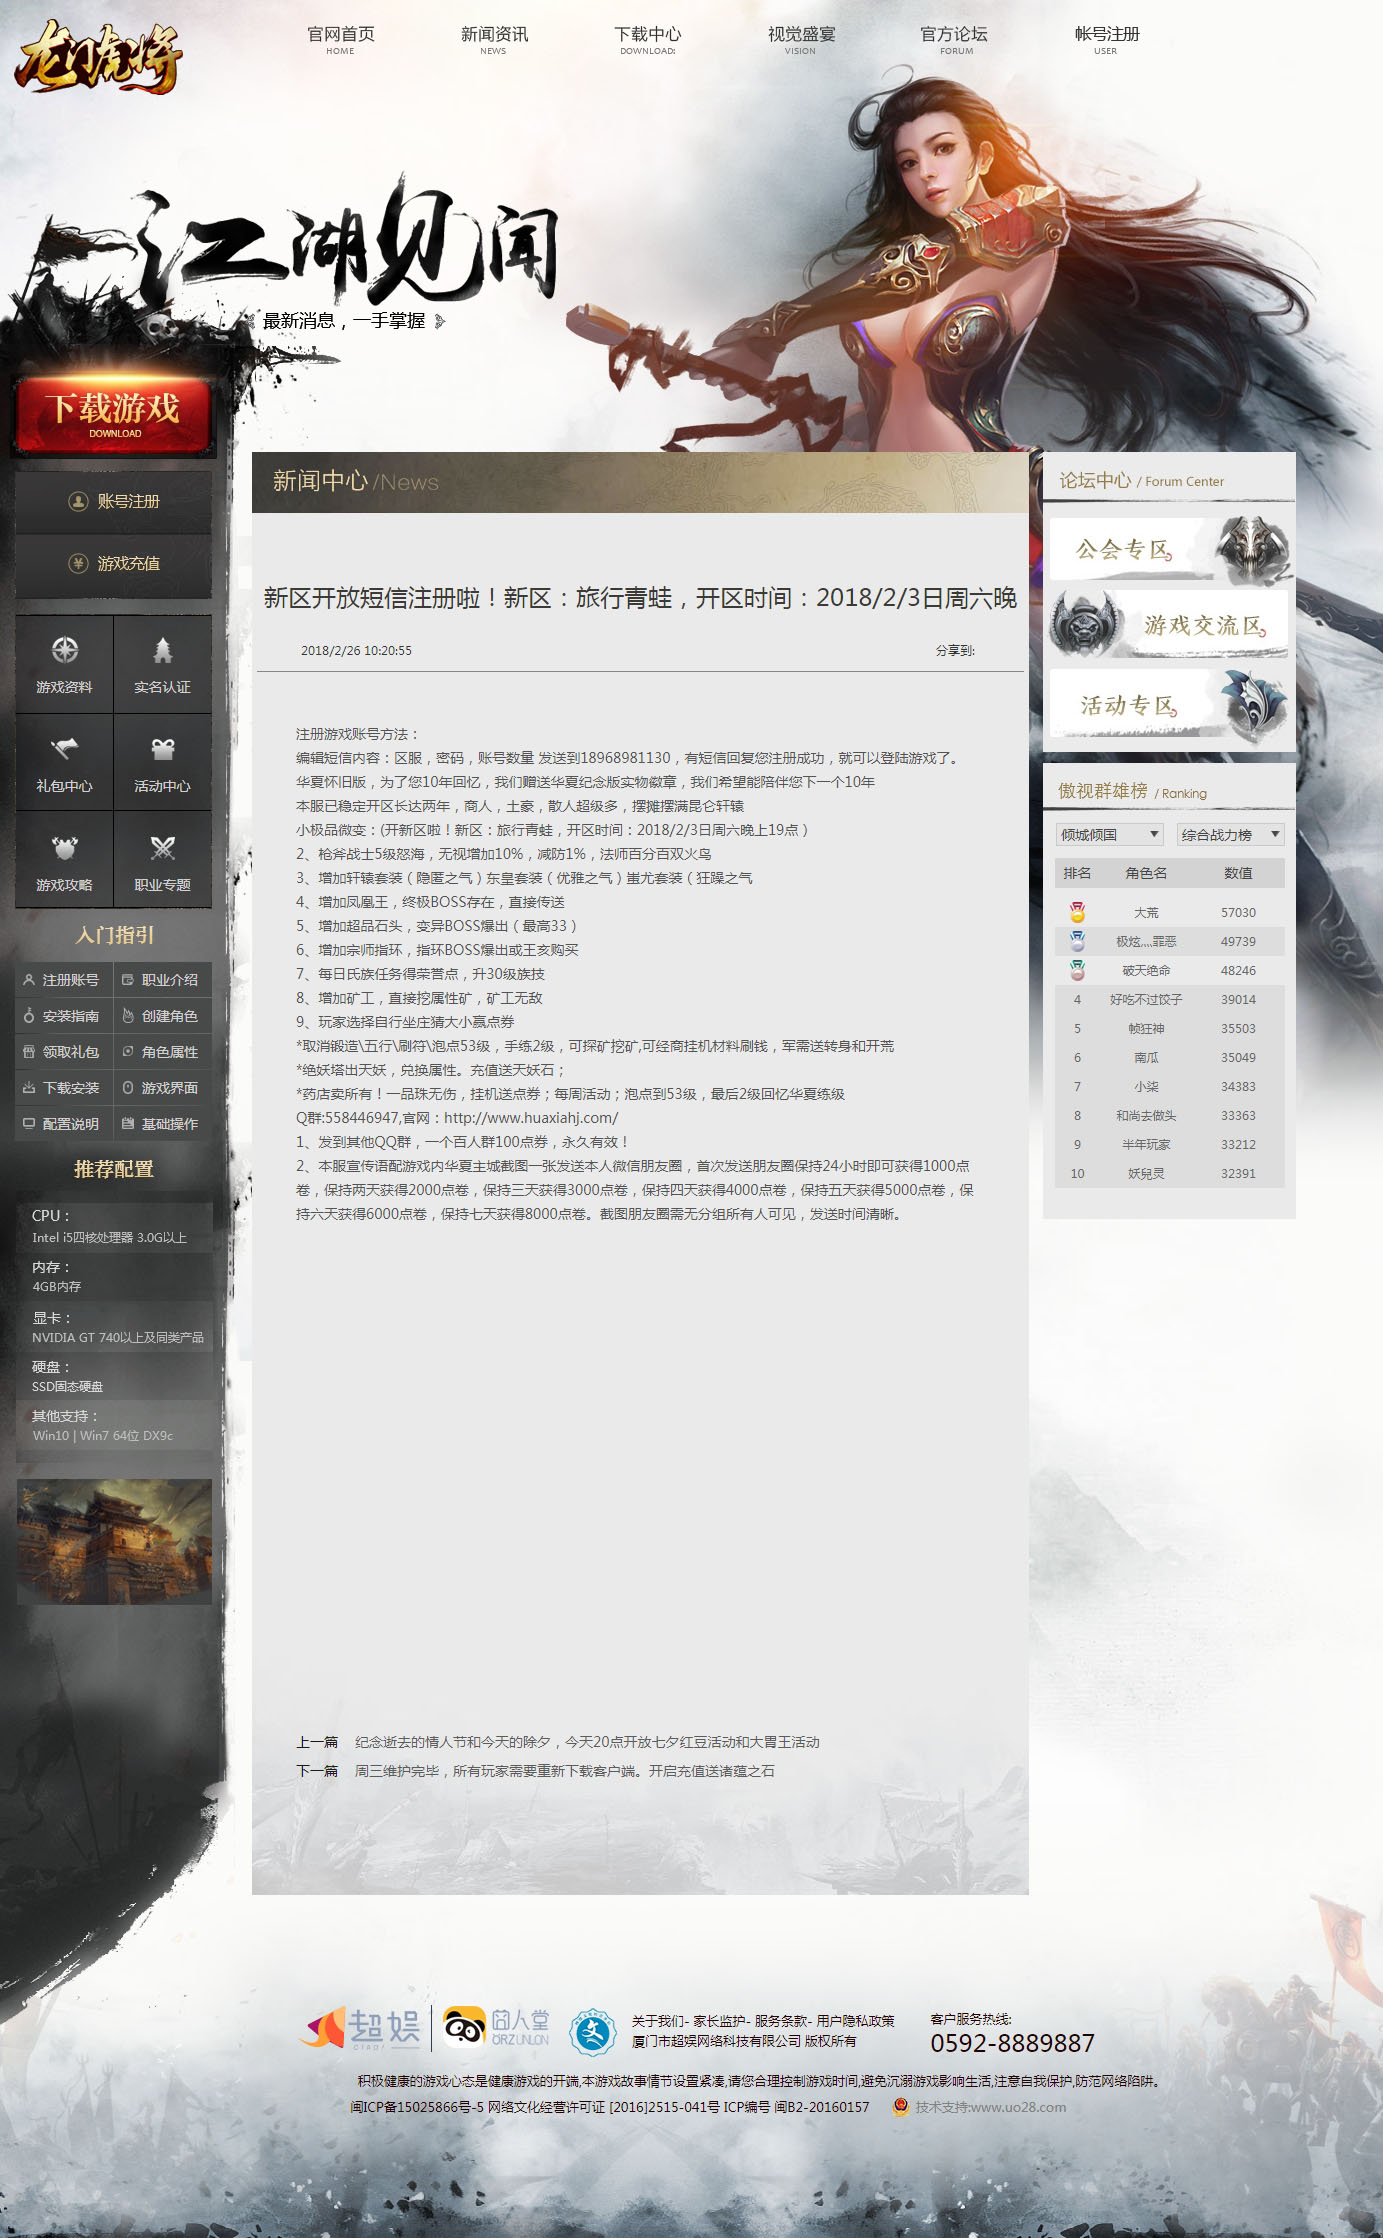Click the 超娱 company logo in footer
Screen dimensions: 1383x2238
click(360, 2028)
